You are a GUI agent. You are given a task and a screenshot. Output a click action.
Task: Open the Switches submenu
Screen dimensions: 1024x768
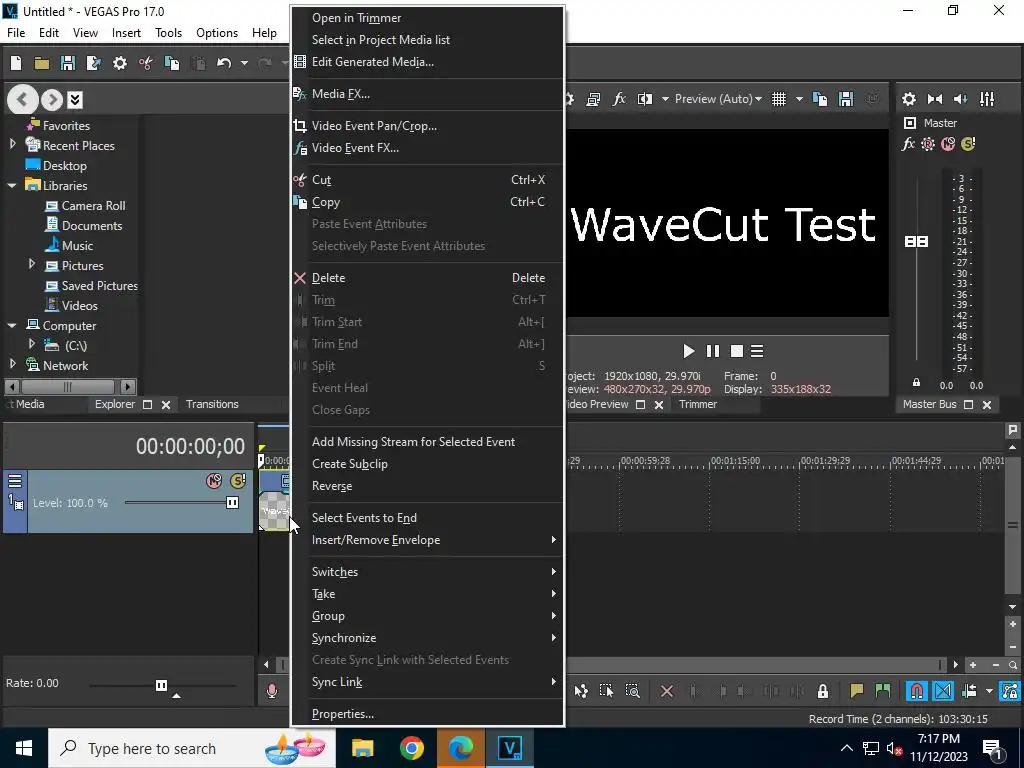click(428, 572)
